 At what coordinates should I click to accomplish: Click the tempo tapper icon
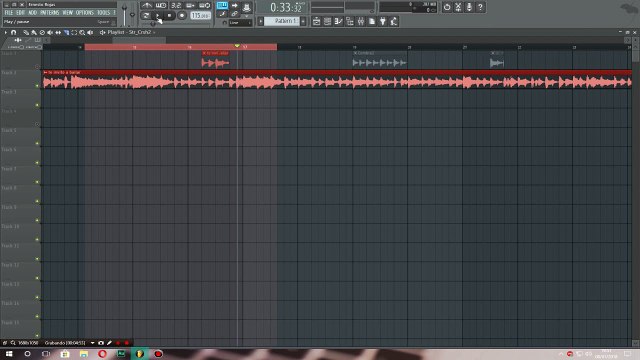[394, 21]
